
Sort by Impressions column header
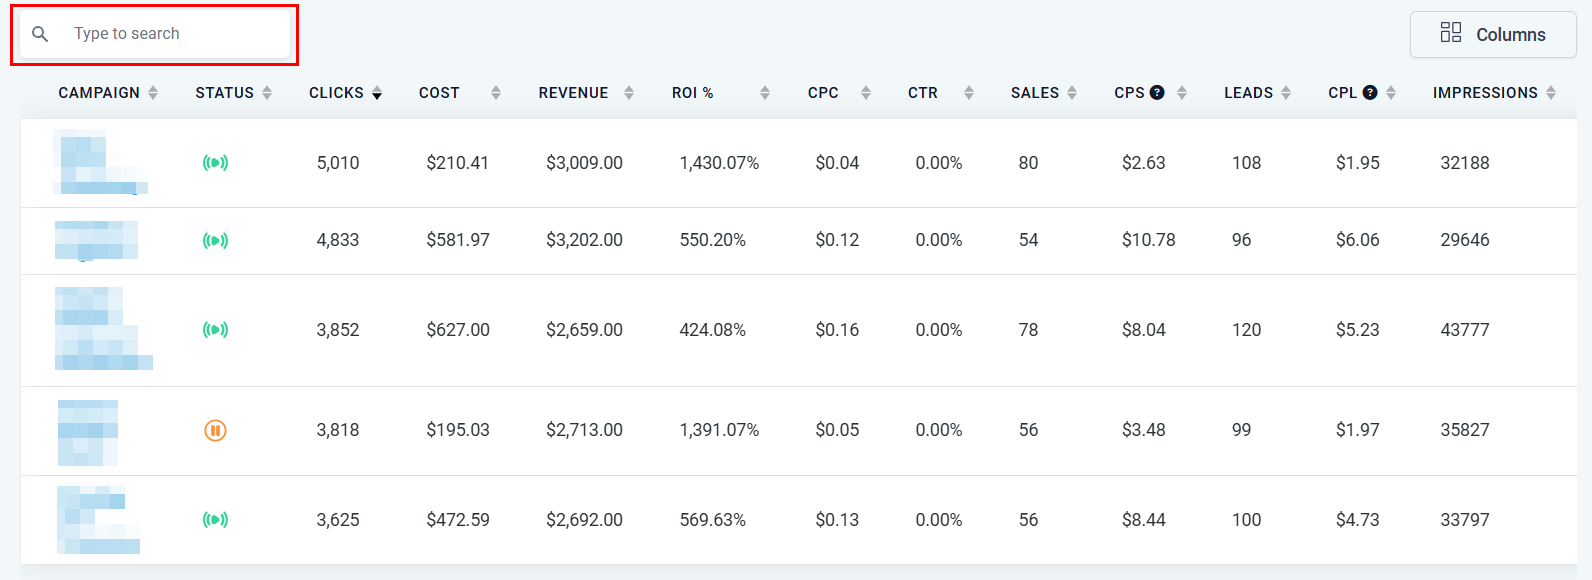[x=1485, y=93]
